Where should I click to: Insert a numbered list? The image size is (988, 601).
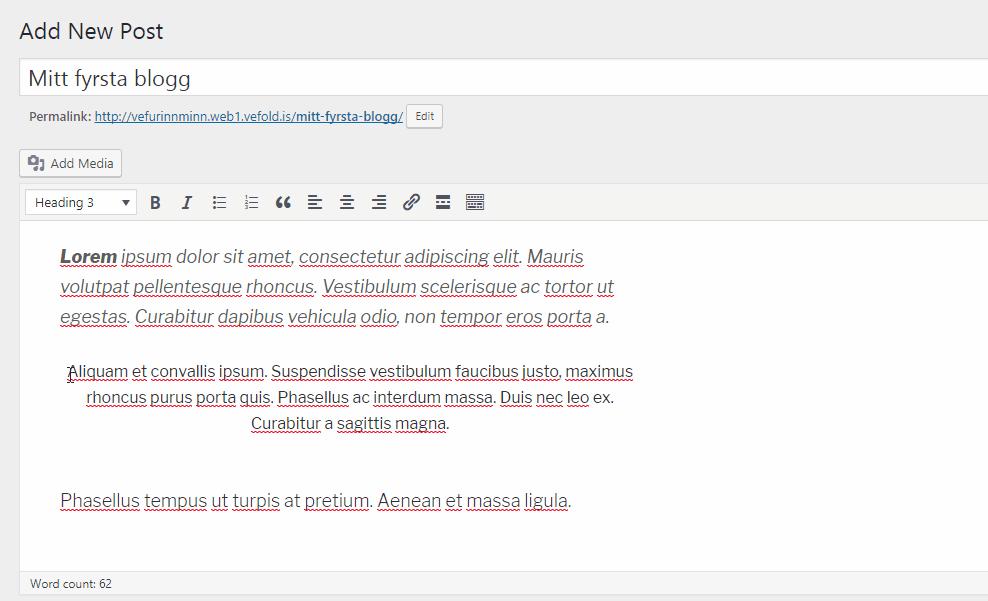[x=251, y=203]
